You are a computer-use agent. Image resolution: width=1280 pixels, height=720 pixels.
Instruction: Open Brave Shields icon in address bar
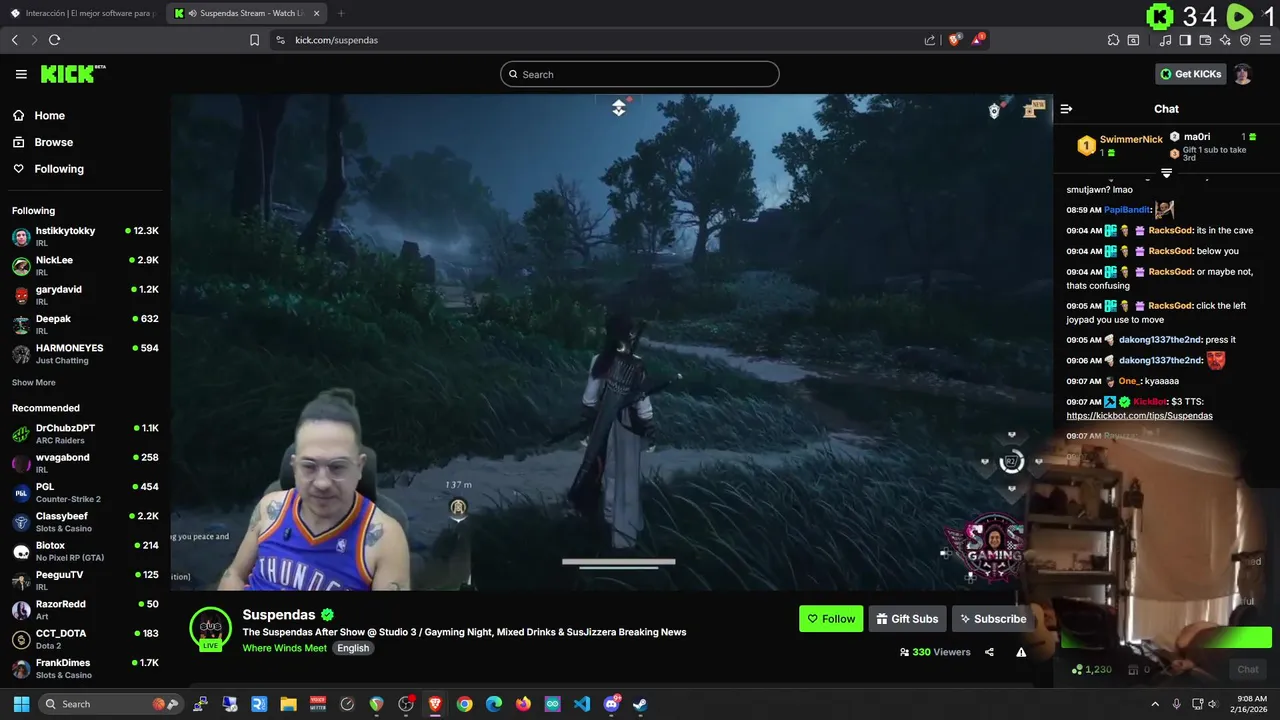click(955, 40)
